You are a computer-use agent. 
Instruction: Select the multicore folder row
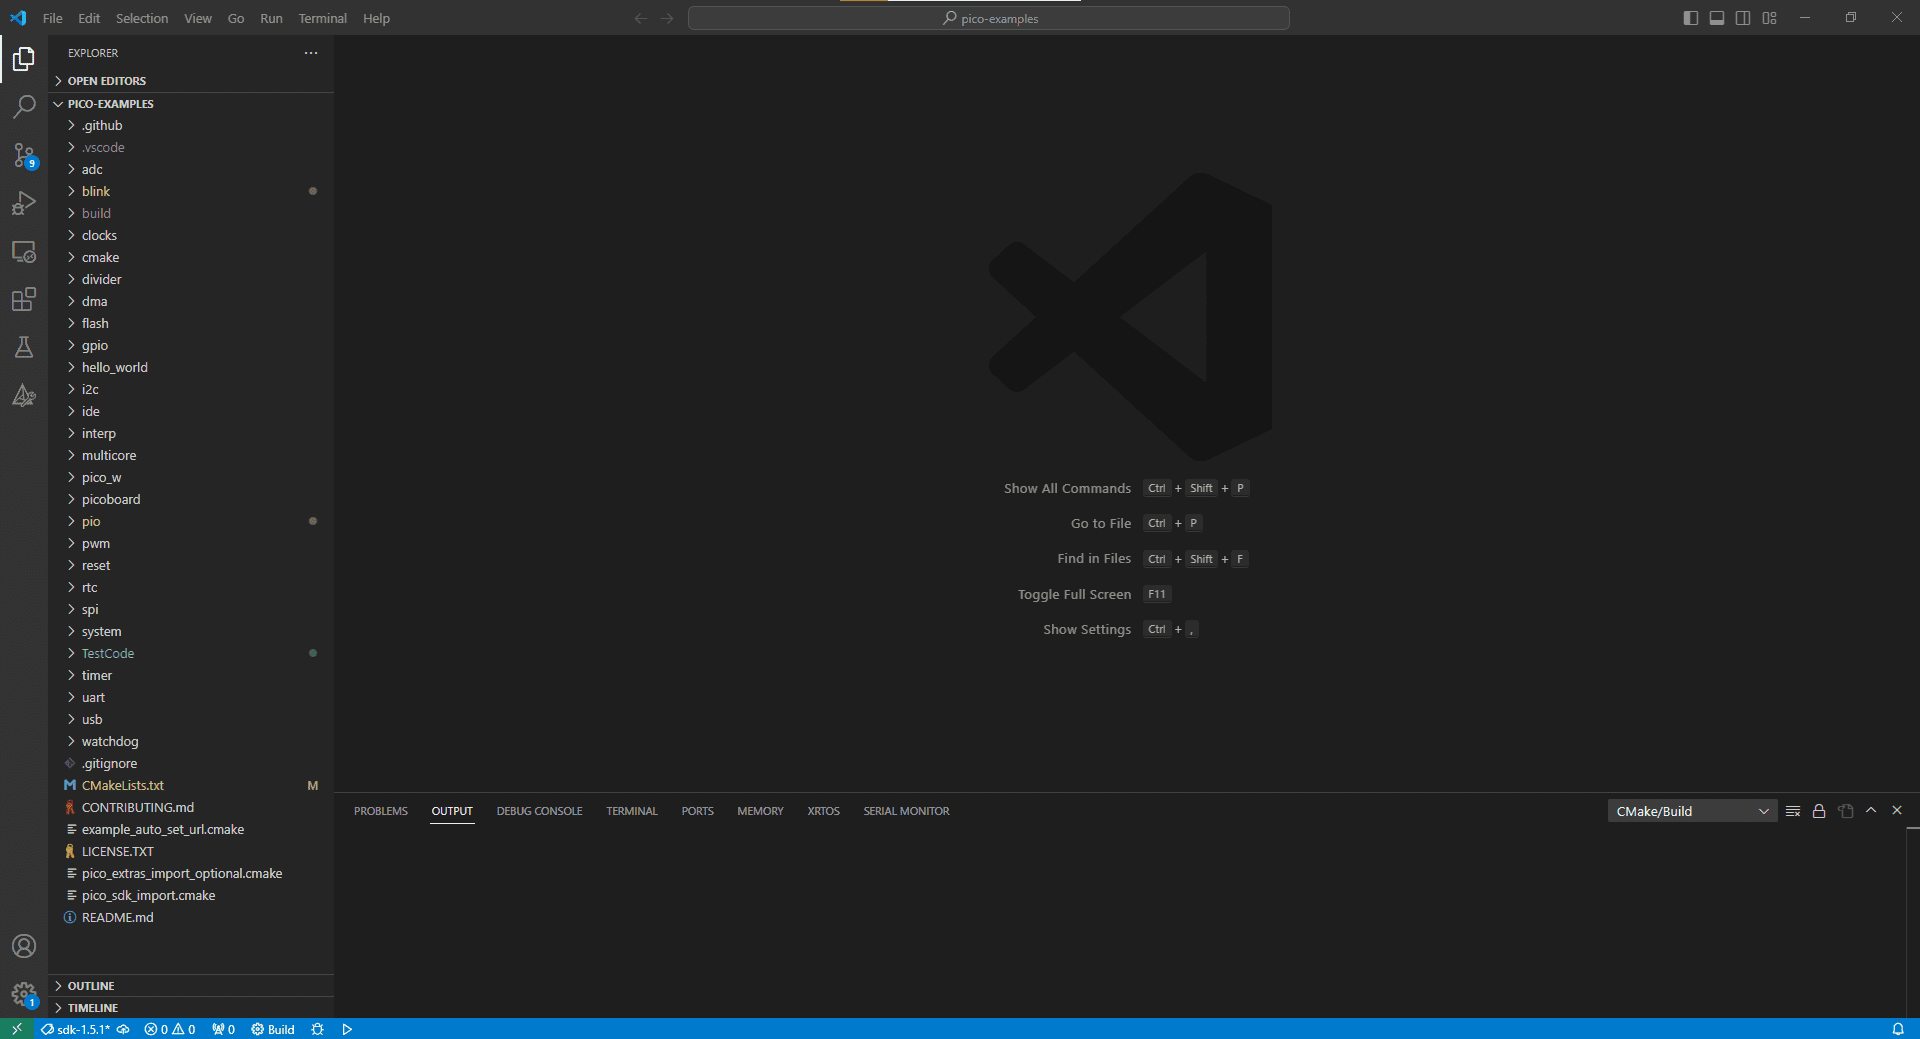click(x=191, y=455)
